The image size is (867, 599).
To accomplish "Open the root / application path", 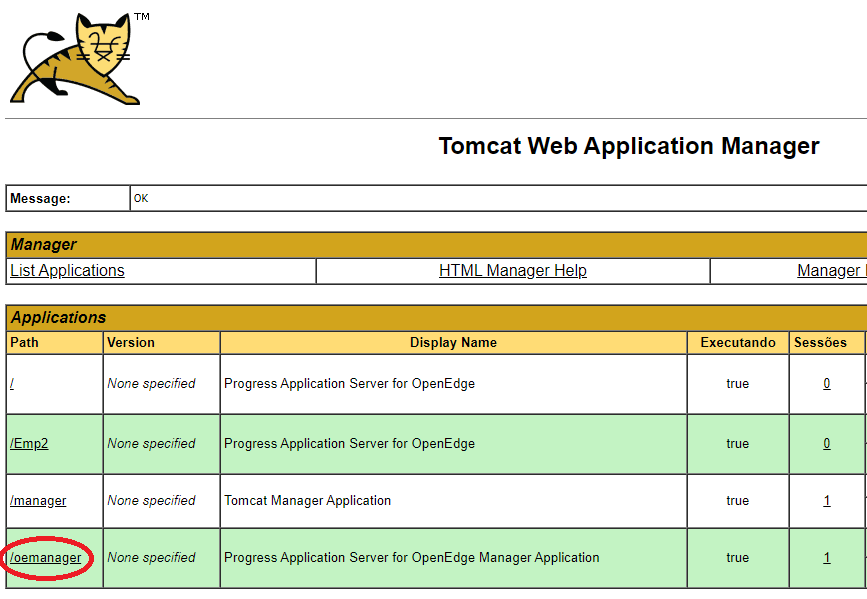I will tap(12, 383).
